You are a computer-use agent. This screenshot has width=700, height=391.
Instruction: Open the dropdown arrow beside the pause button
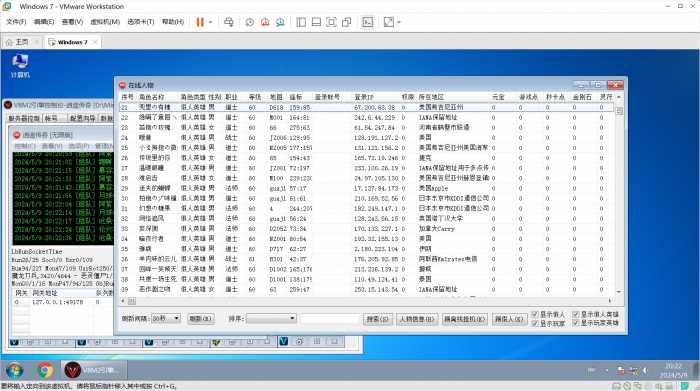click(211, 22)
